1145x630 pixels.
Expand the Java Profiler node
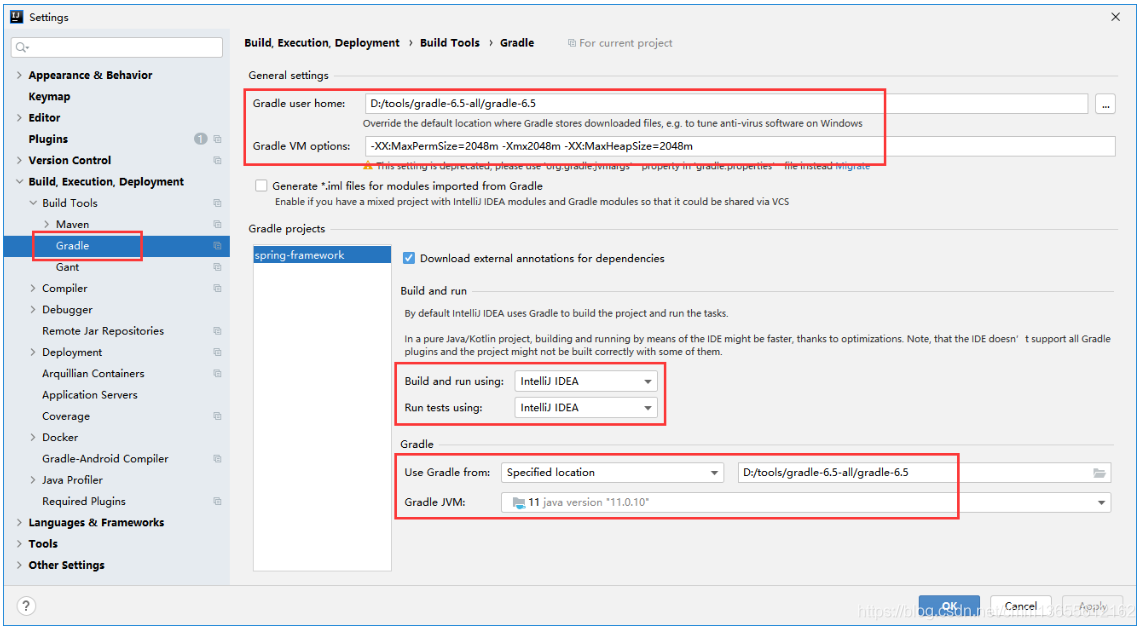click(33, 480)
